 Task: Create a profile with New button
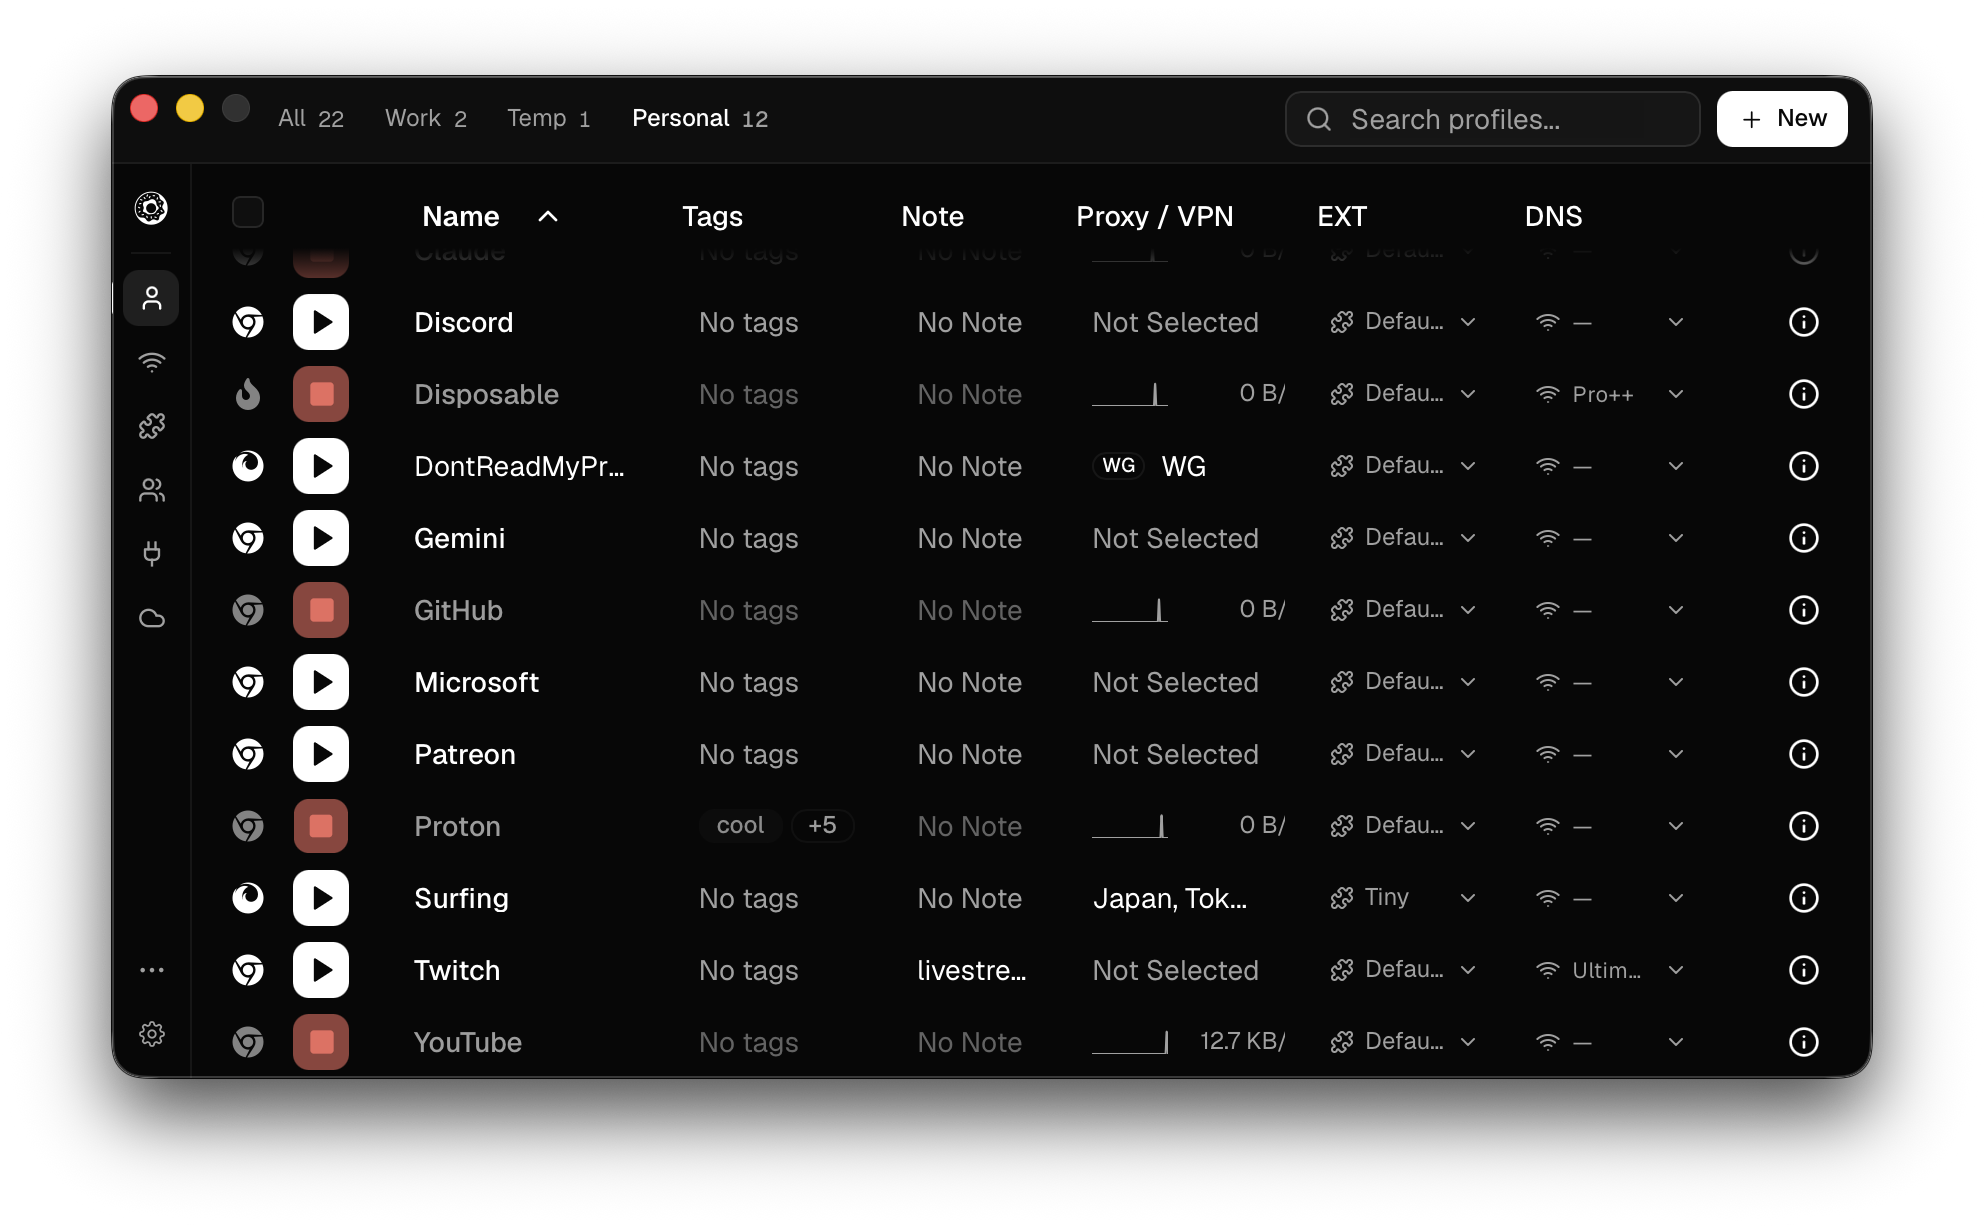(1782, 119)
